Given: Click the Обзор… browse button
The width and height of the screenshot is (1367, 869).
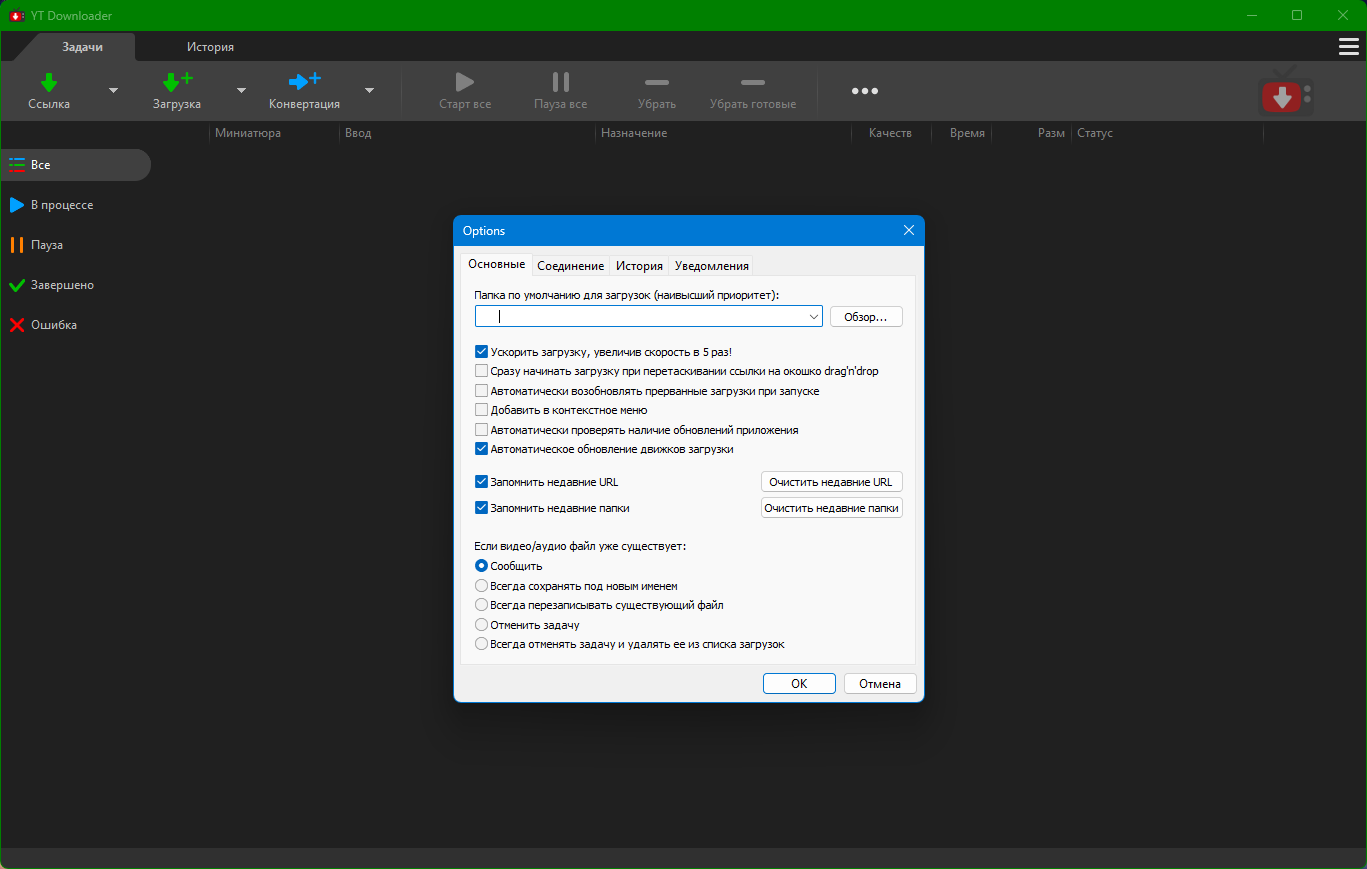Looking at the screenshot, I should [866, 317].
